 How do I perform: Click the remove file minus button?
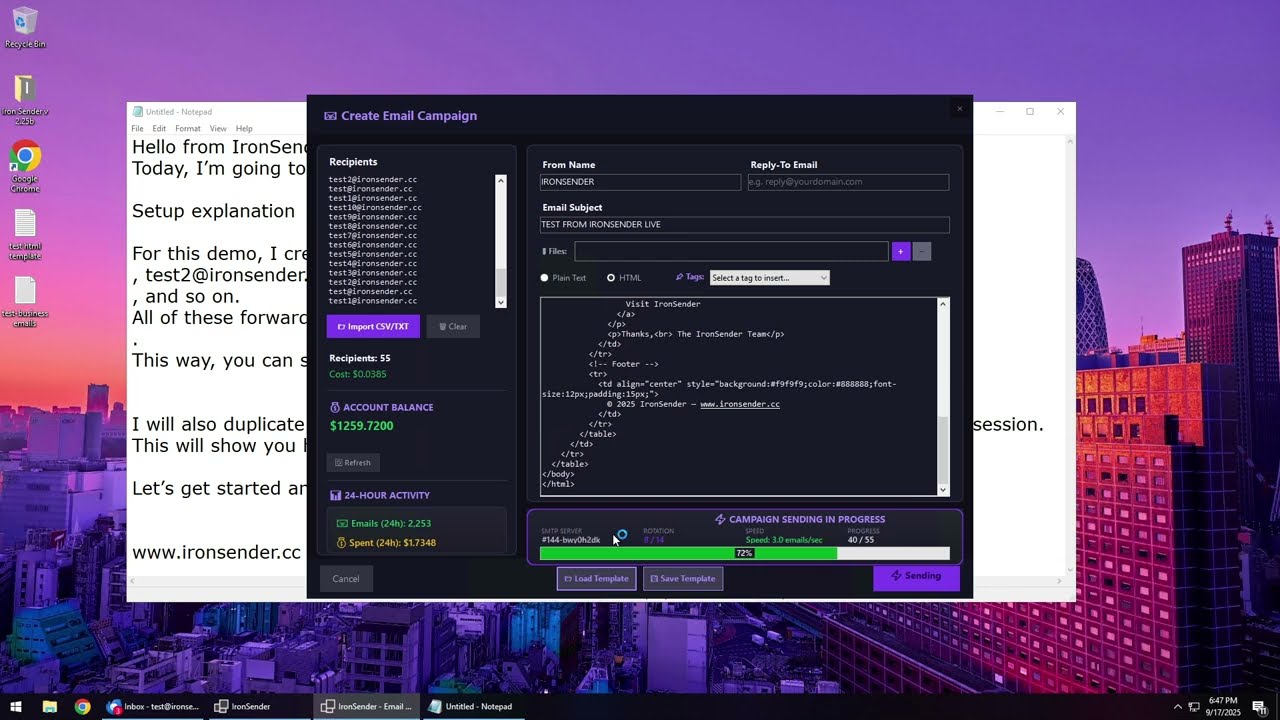(922, 252)
